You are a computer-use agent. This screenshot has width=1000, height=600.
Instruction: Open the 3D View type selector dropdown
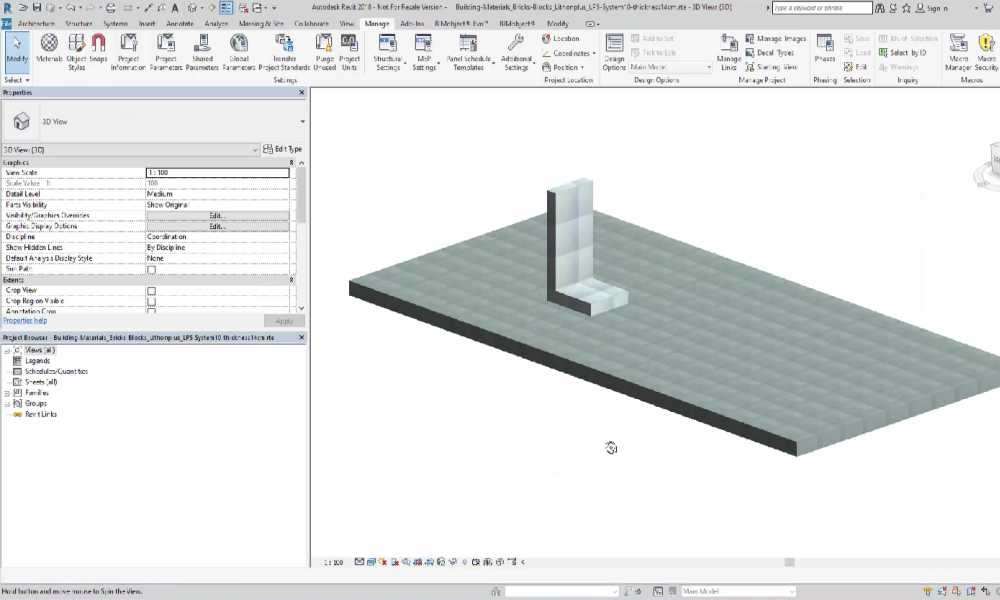tap(302, 122)
